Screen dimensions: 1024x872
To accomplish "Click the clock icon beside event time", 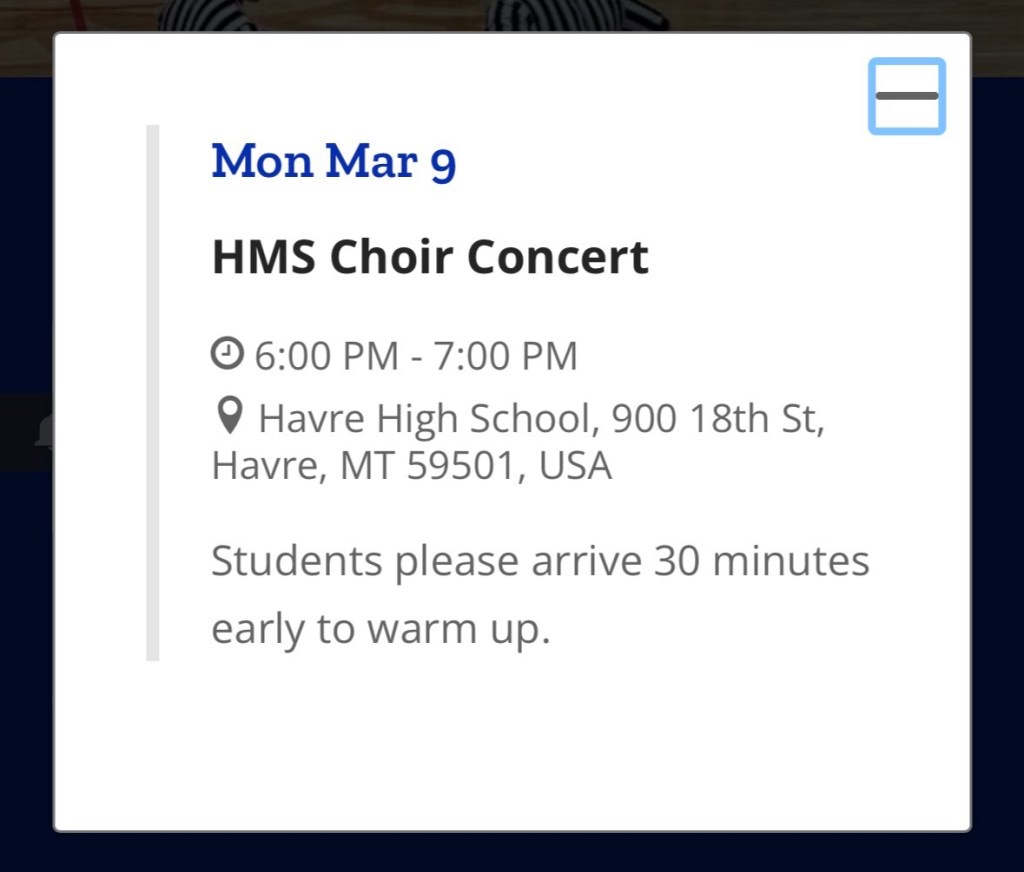I will (x=227, y=353).
